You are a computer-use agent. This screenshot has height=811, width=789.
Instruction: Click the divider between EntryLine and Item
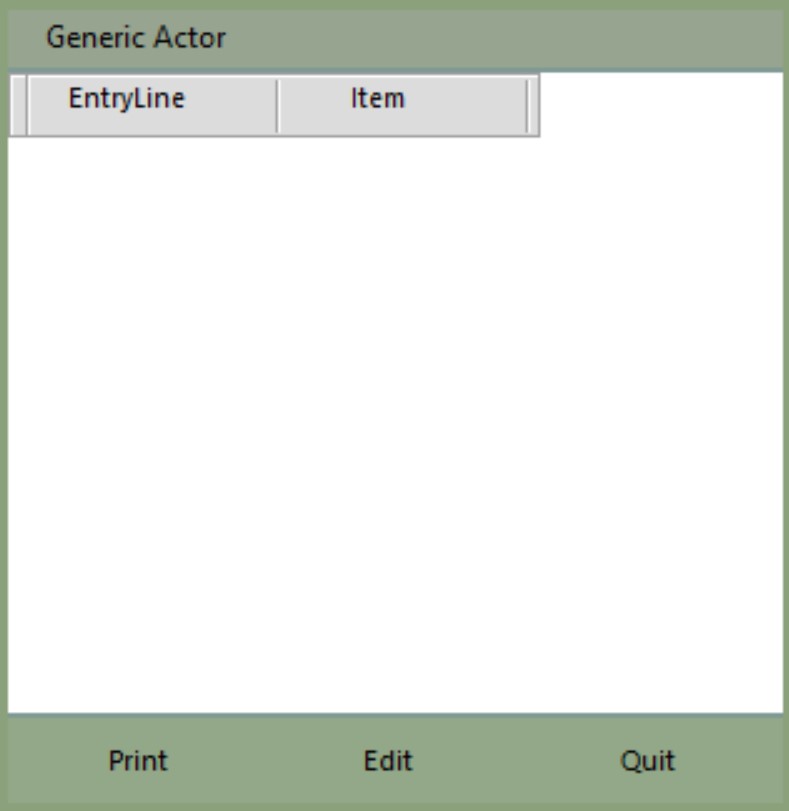click(277, 103)
